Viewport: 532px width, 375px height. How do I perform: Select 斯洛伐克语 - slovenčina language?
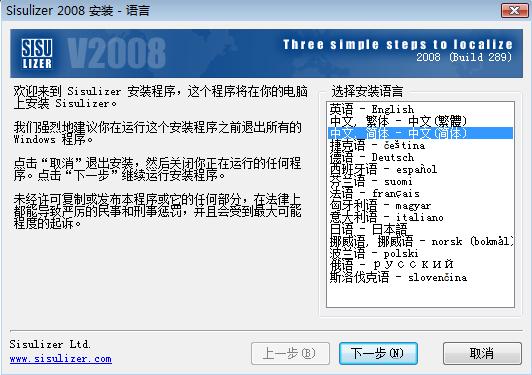420,278
